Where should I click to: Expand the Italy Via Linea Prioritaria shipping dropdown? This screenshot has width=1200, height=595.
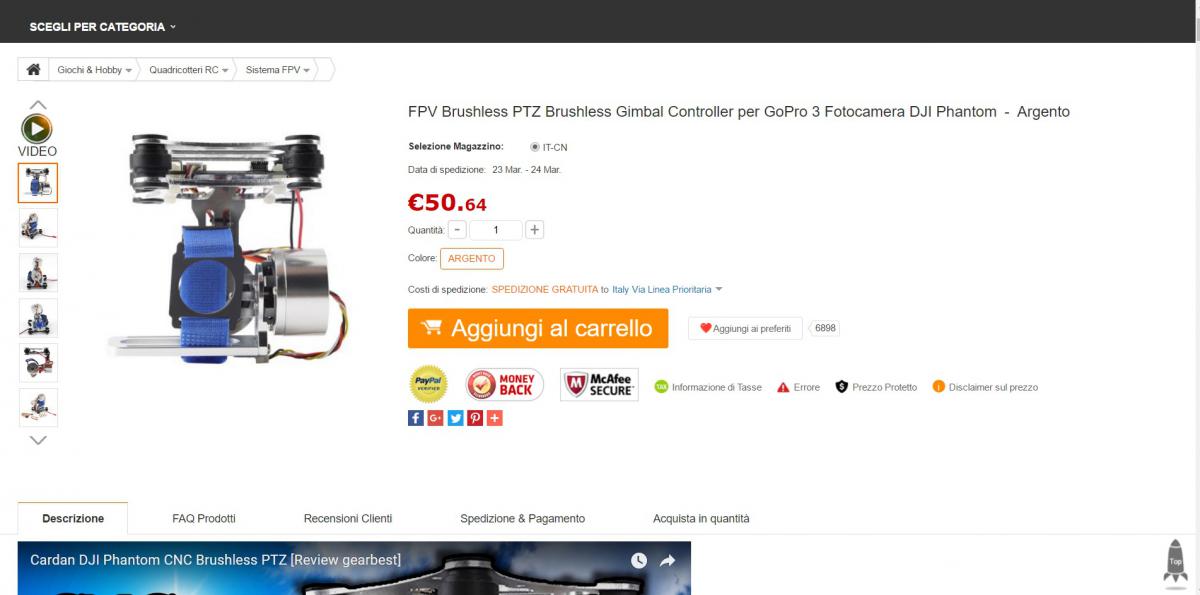(x=667, y=290)
